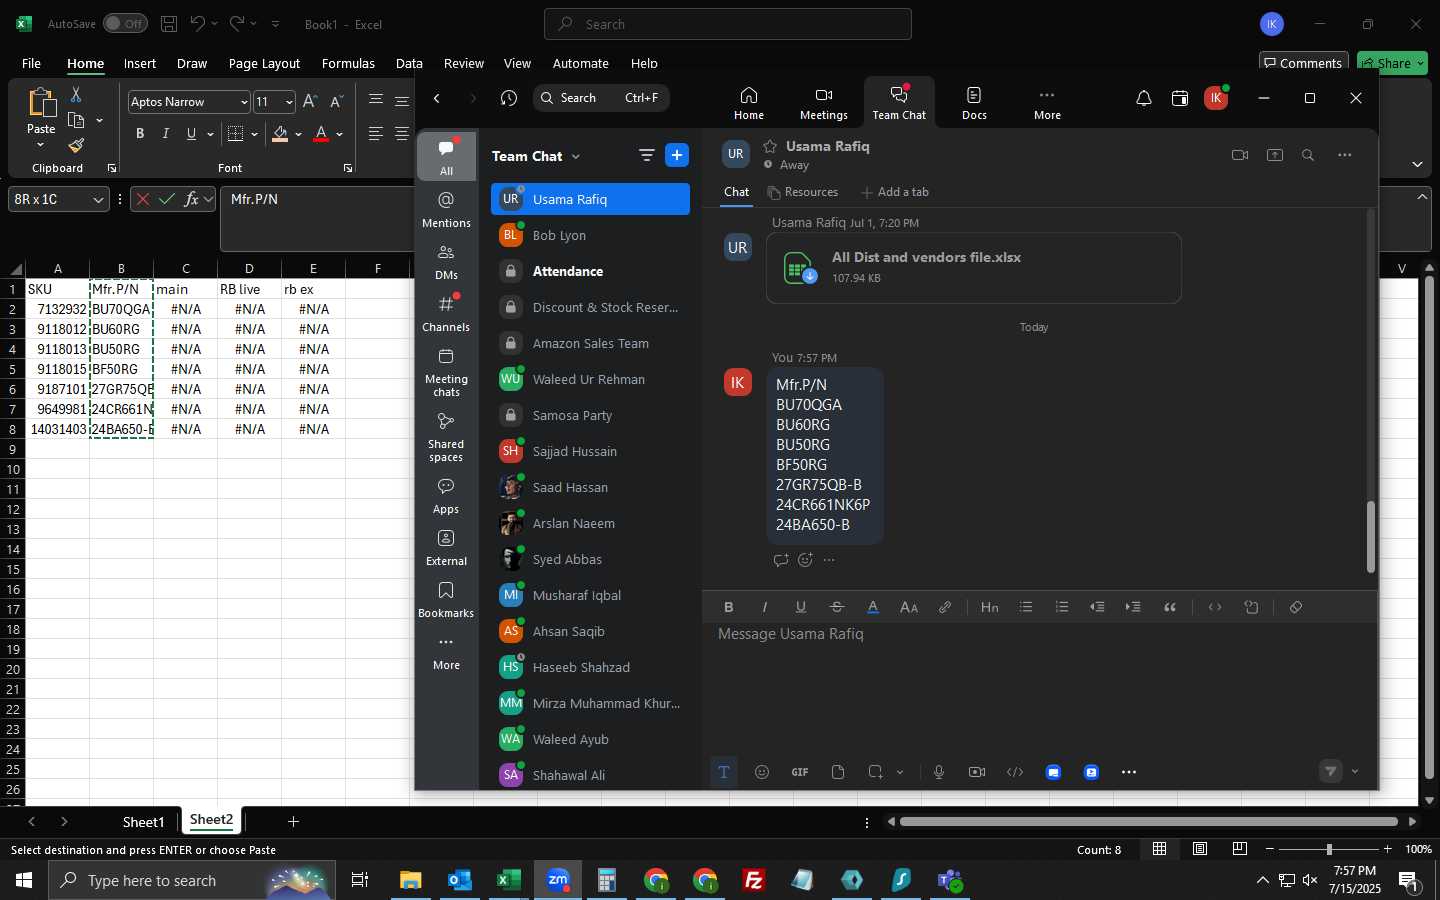Image resolution: width=1440 pixels, height=900 pixels.
Task: Reply in thread to Mfr.P/N message
Action: coord(781,560)
